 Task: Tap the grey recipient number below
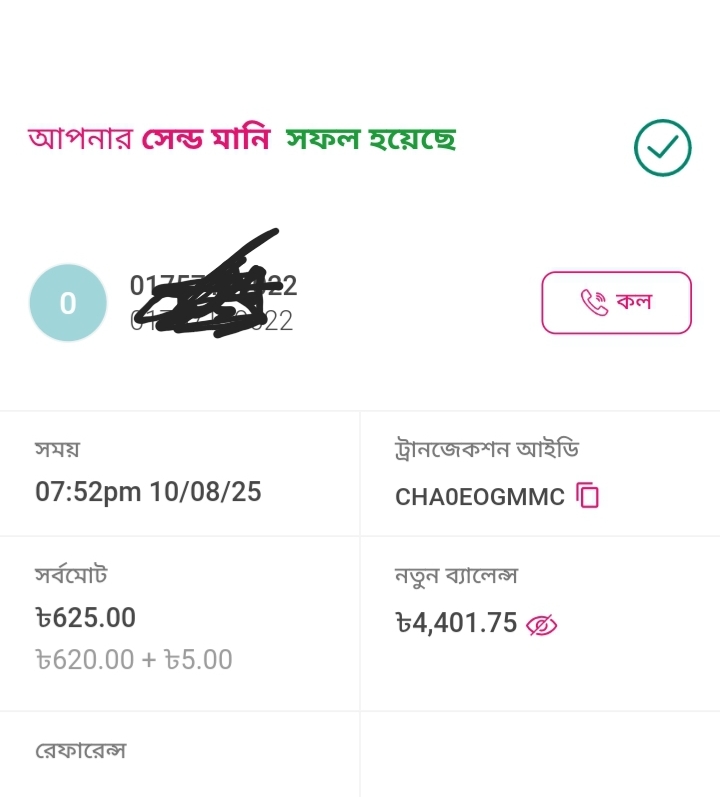pyautogui.click(x=212, y=321)
